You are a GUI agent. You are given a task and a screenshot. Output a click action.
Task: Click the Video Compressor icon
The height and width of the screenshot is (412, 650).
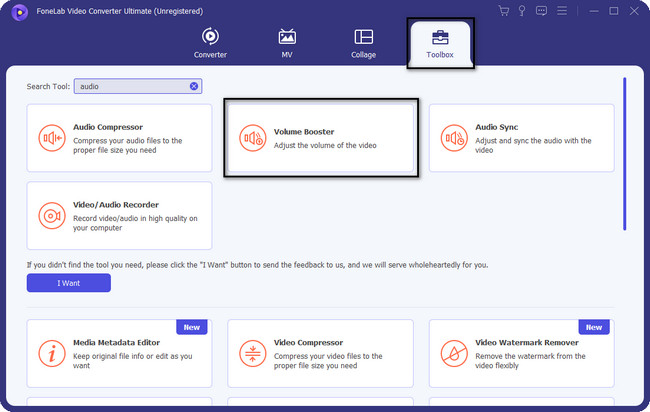(x=253, y=354)
